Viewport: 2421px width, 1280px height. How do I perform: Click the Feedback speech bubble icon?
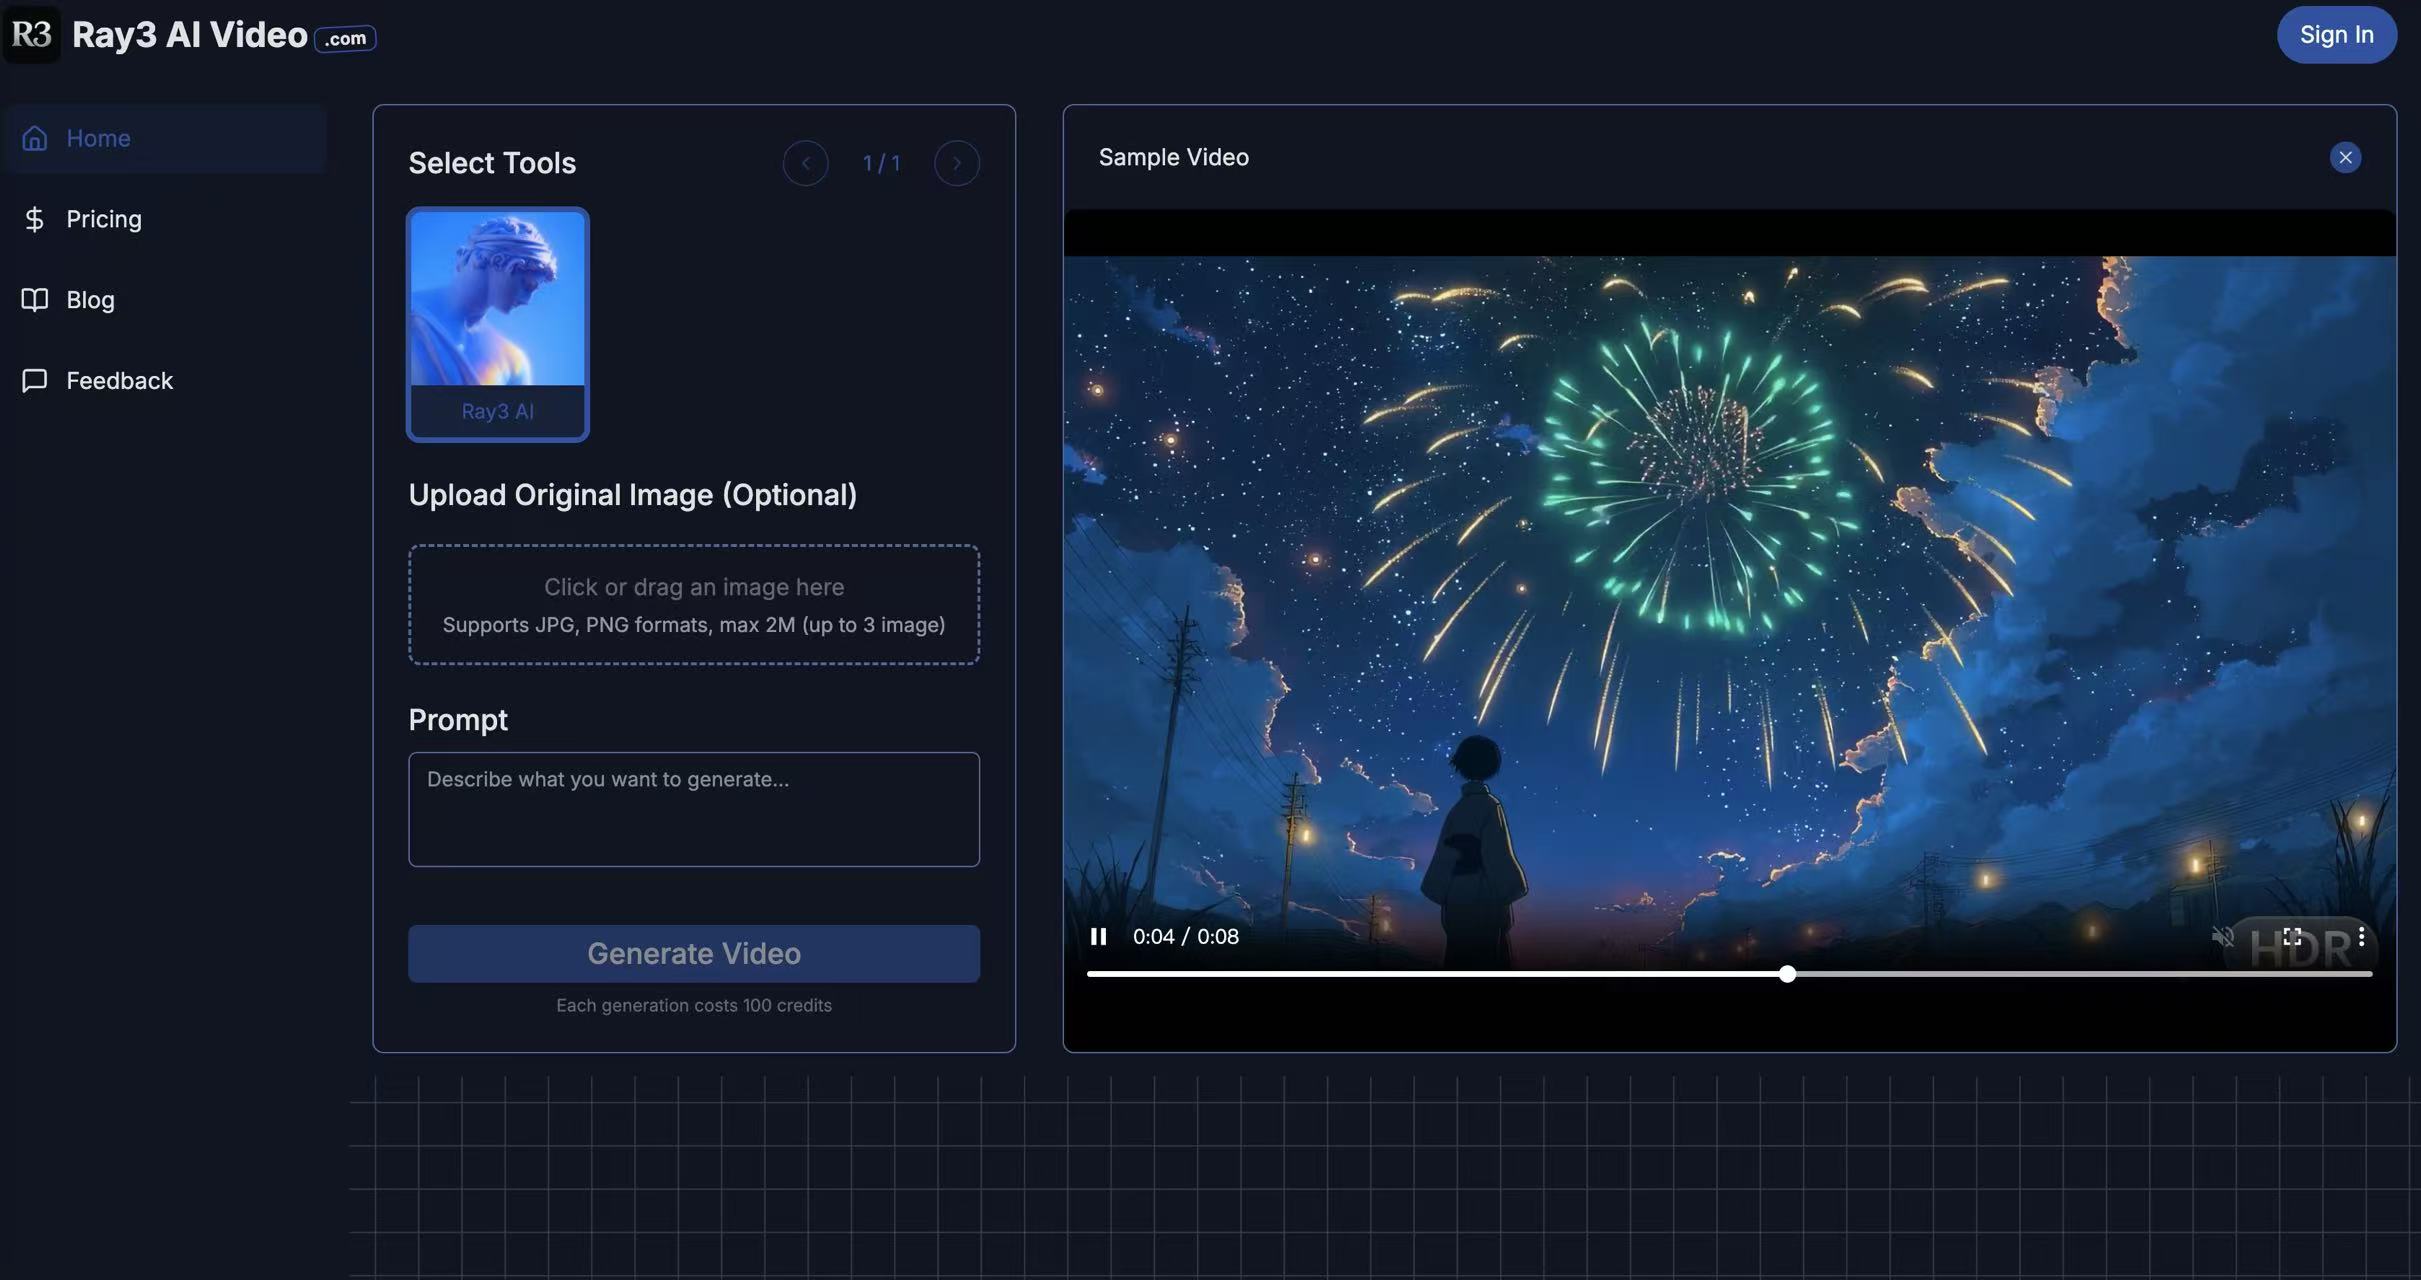coord(35,381)
